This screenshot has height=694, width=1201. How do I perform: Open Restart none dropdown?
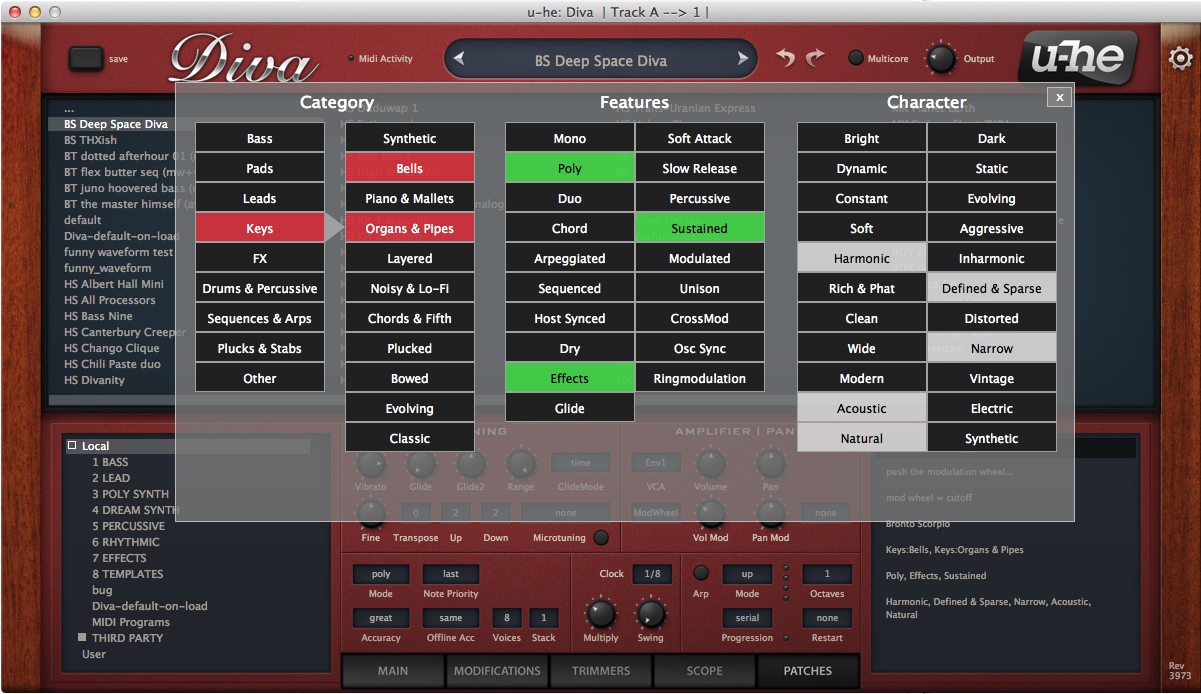(x=827, y=618)
